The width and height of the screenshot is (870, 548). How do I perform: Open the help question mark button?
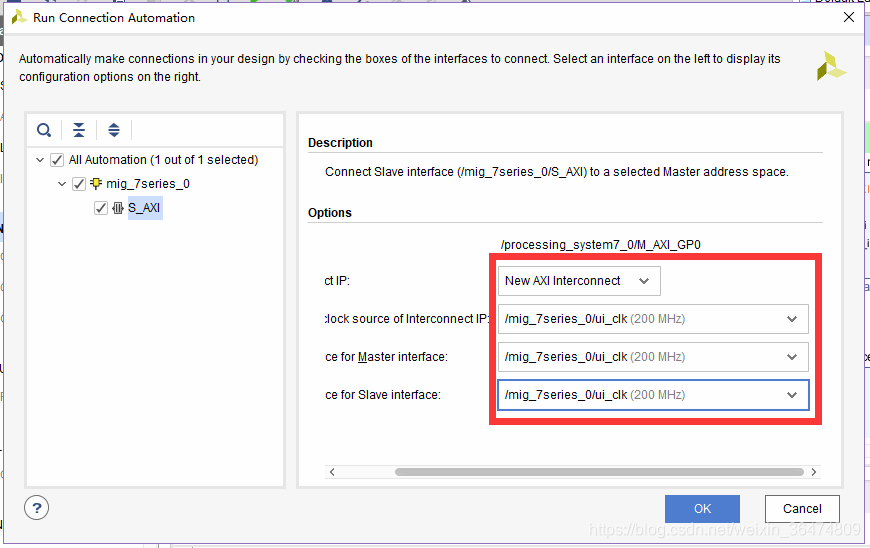pos(37,508)
